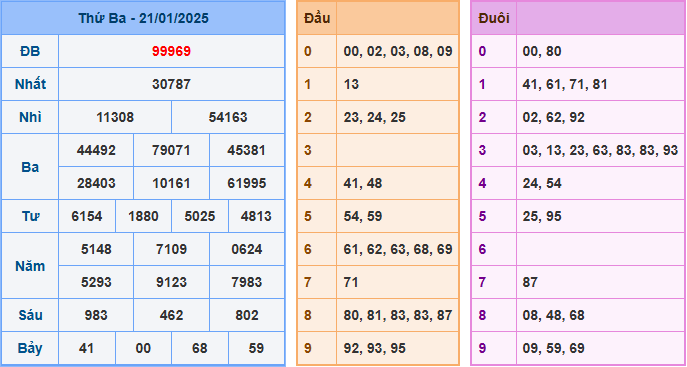Select number 00 in the Bảy row
The height and width of the screenshot is (367, 687).
point(143,348)
